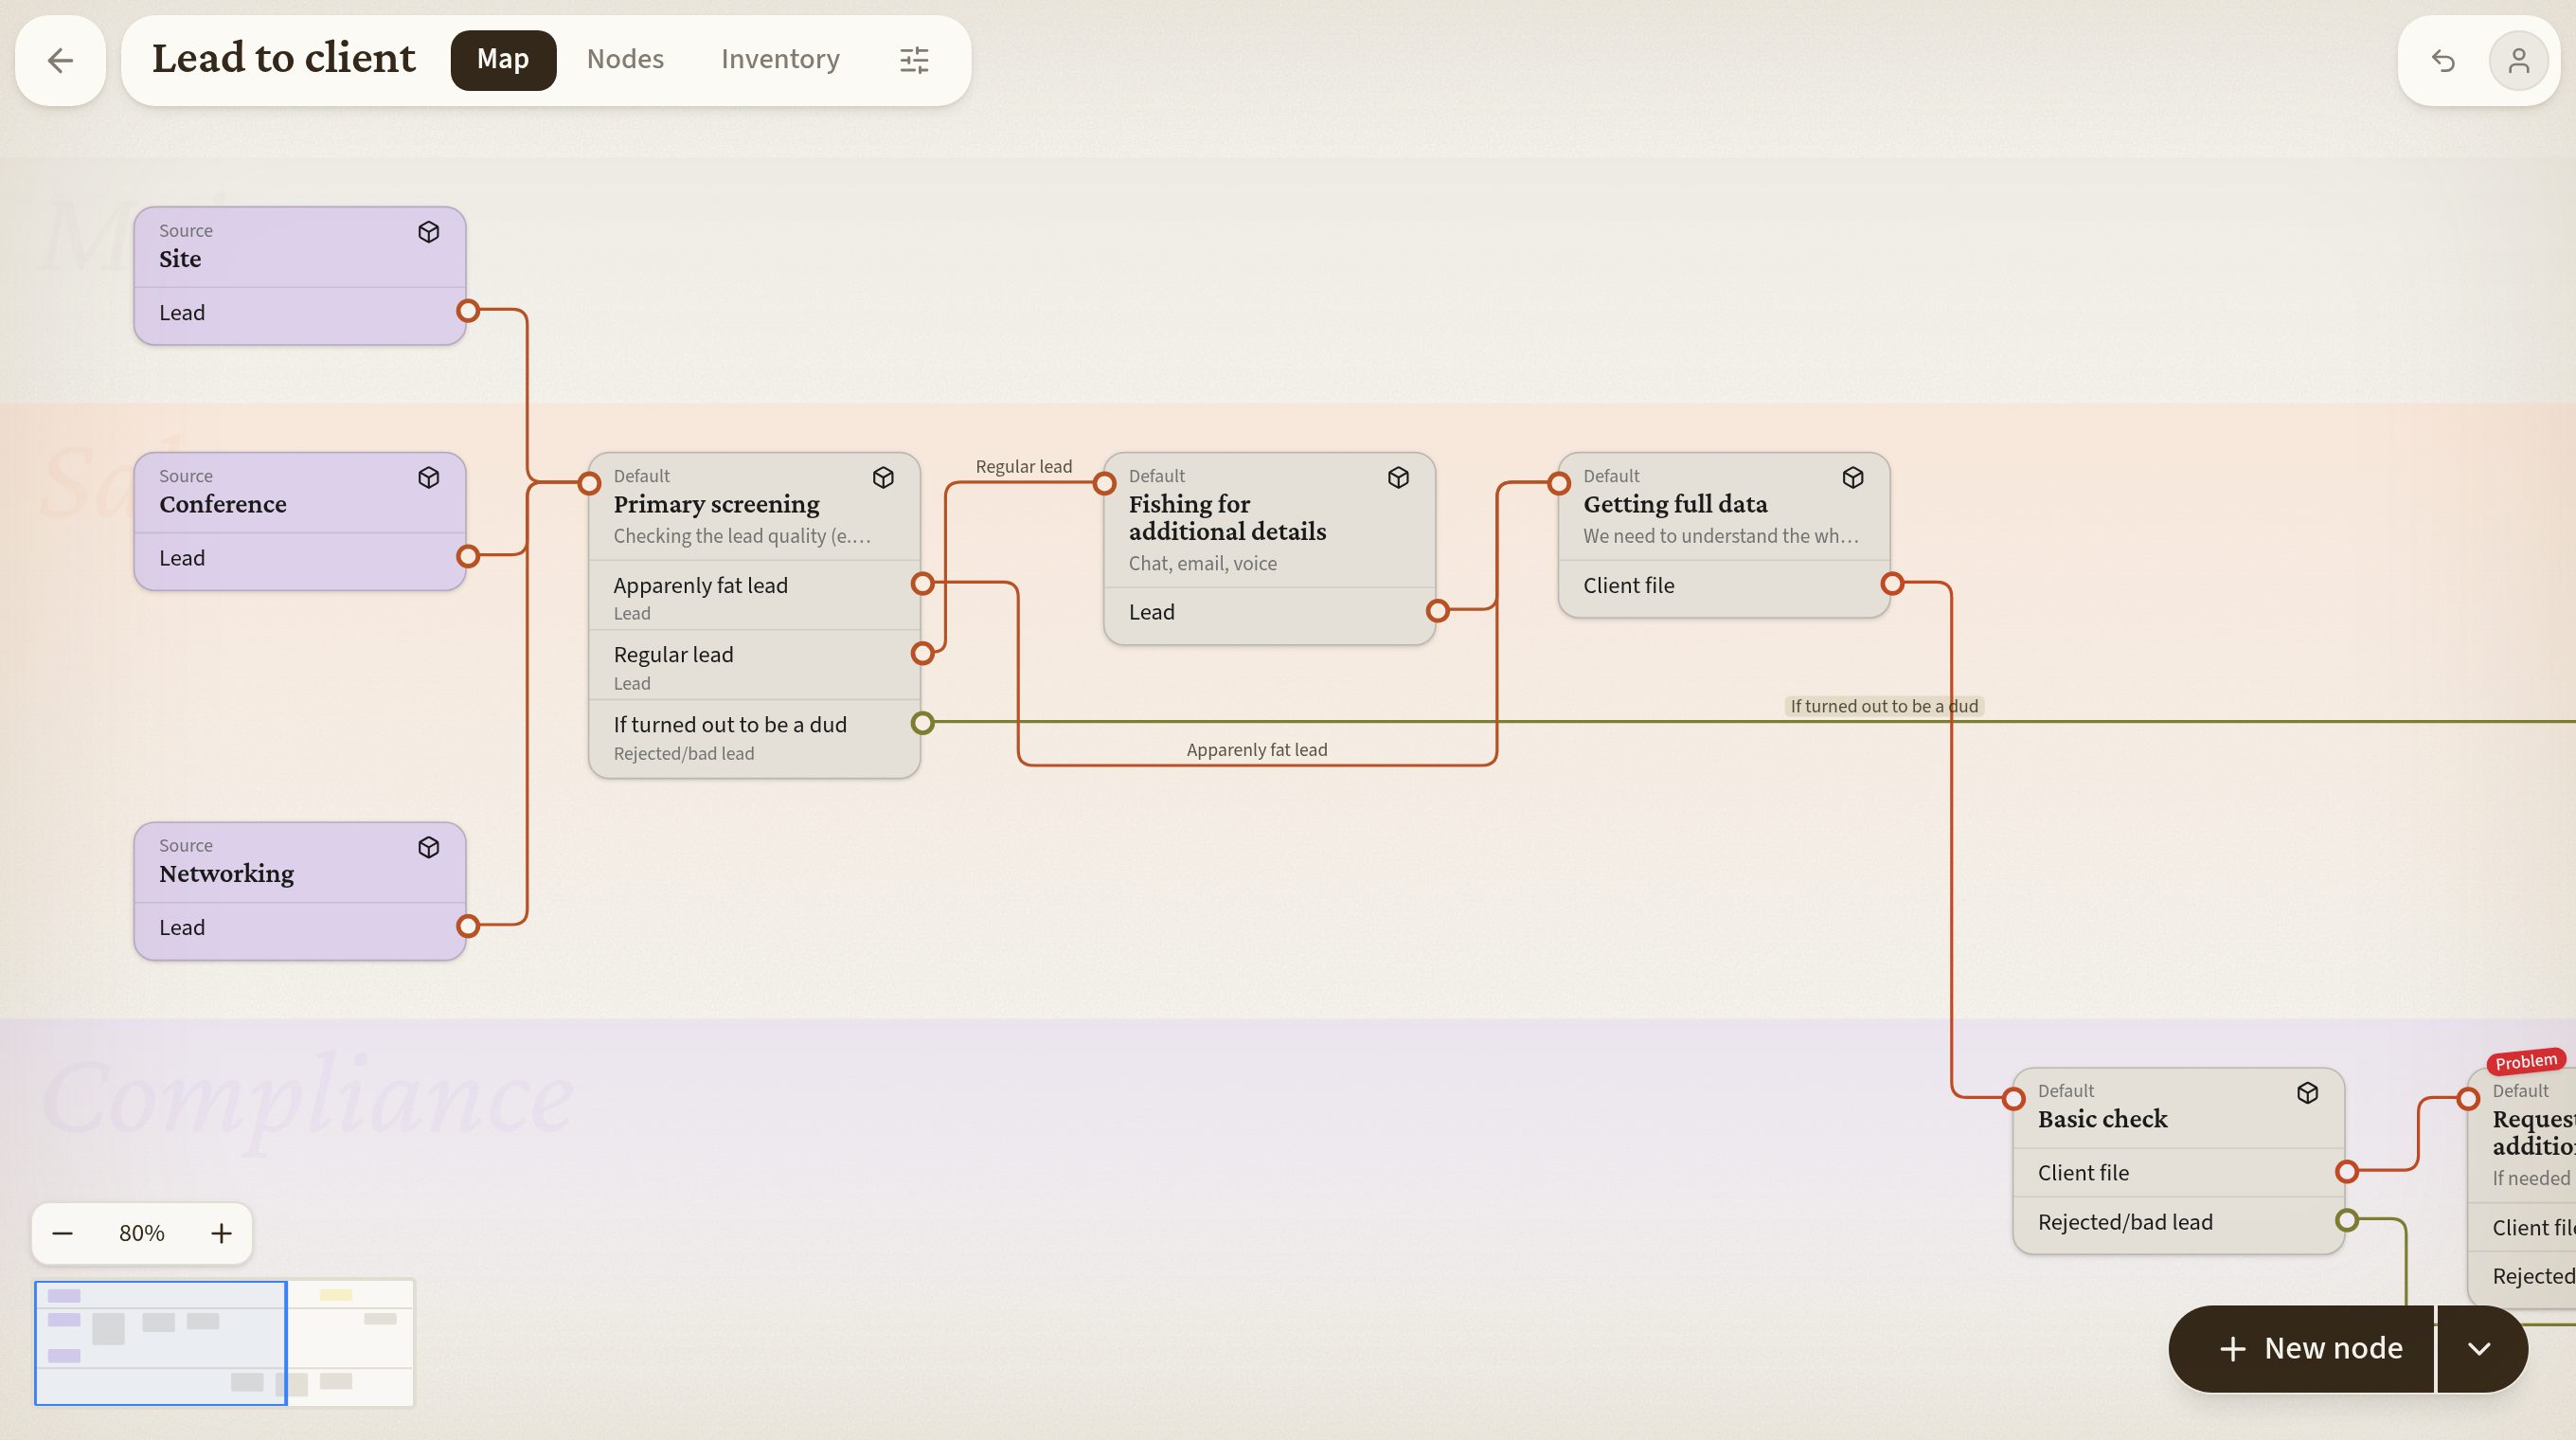Click the 80% zoom level value
The width and height of the screenshot is (2576, 1440).
(x=142, y=1233)
